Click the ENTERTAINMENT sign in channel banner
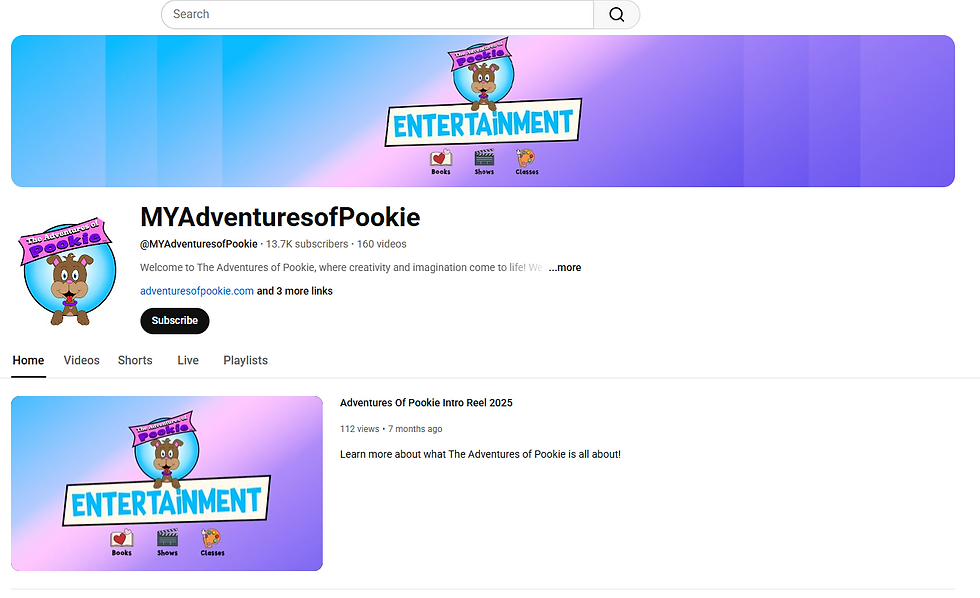Screen dimensions: 980x598 tap(483, 122)
